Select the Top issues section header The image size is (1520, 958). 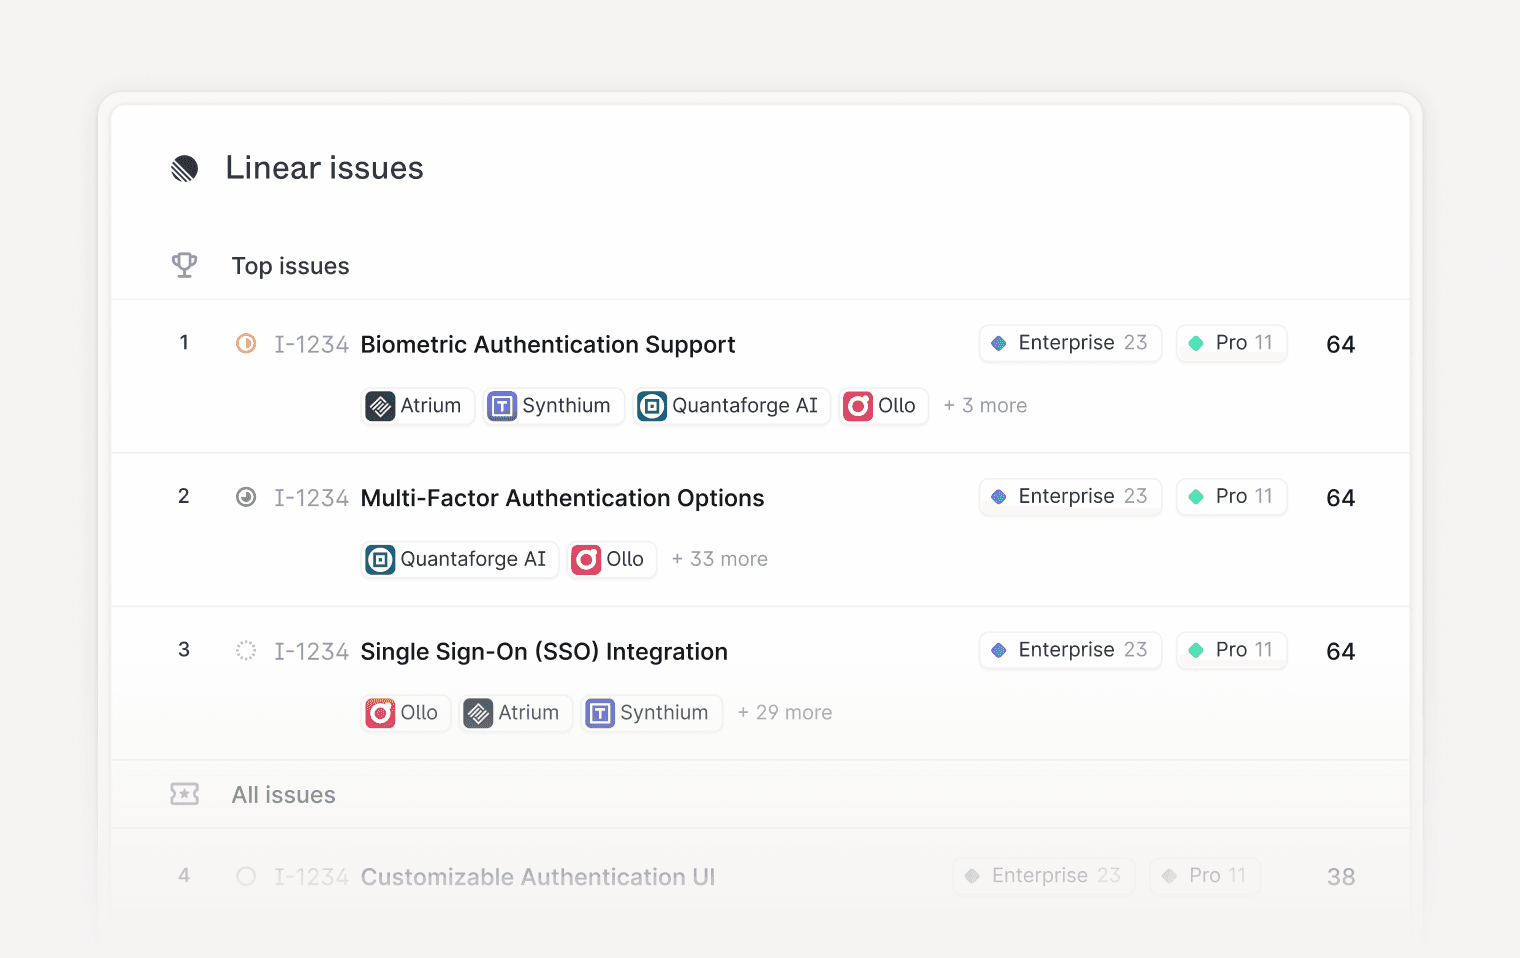pos(290,265)
